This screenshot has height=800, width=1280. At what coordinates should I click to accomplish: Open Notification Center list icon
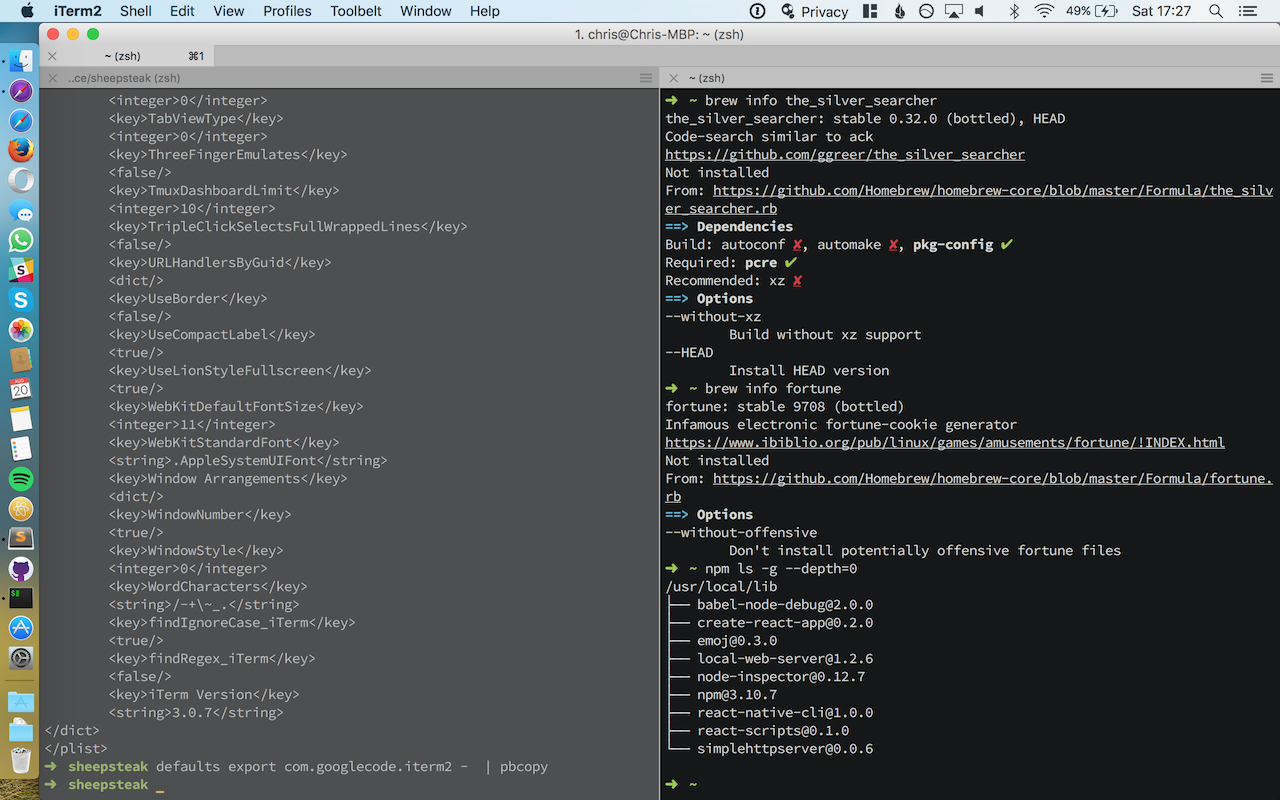pyautogui.click(x=1247, y=11)
